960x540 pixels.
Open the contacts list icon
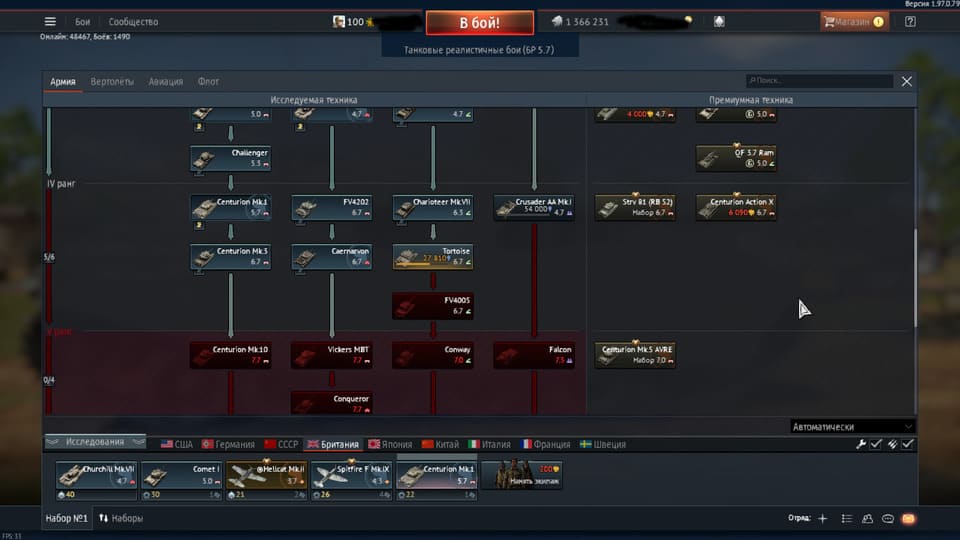point(847,519)
